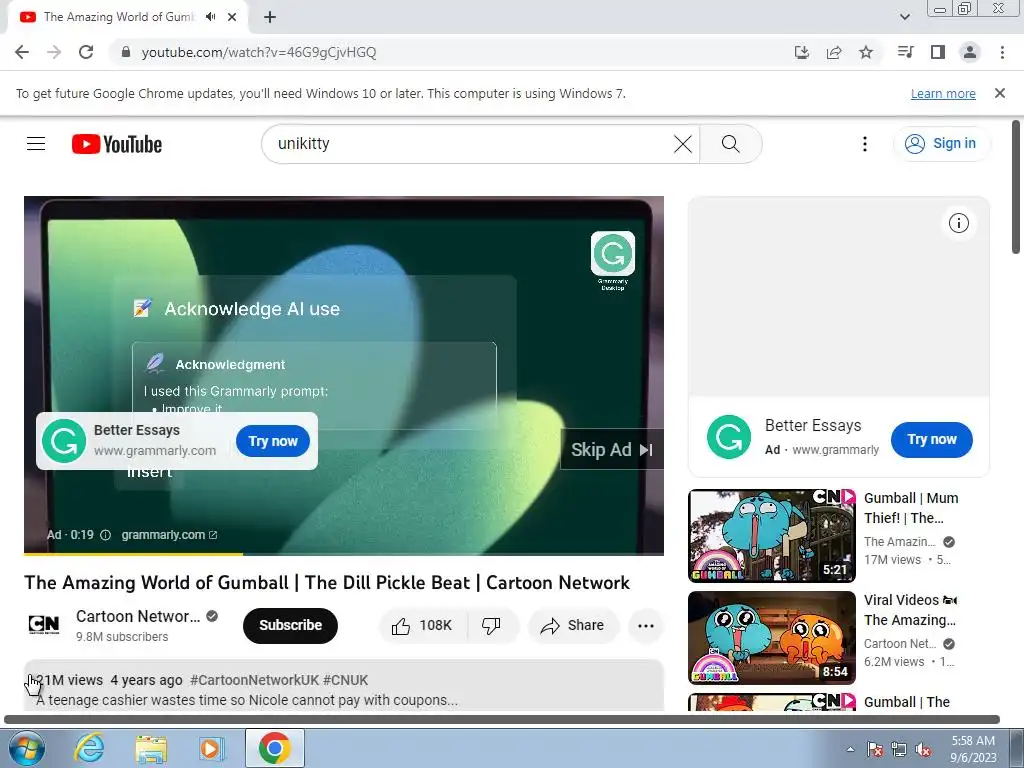This screenshot has width=1024, height=768.
Task: Bookmark this page with the star icon
Action: (x=866, y=52)
